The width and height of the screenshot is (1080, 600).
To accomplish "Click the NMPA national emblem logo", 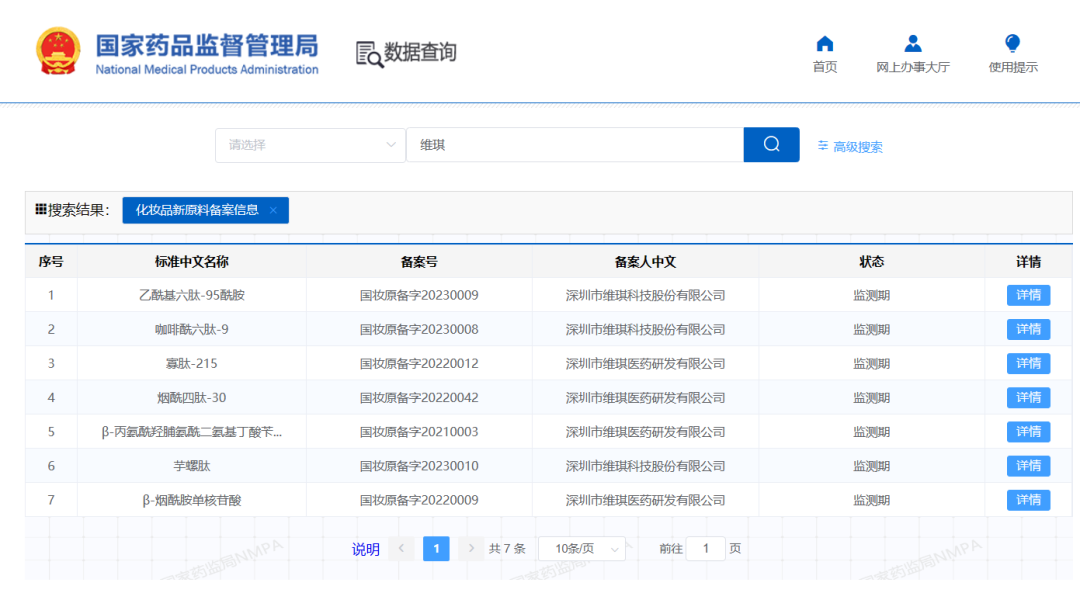I will pos(58,52).
